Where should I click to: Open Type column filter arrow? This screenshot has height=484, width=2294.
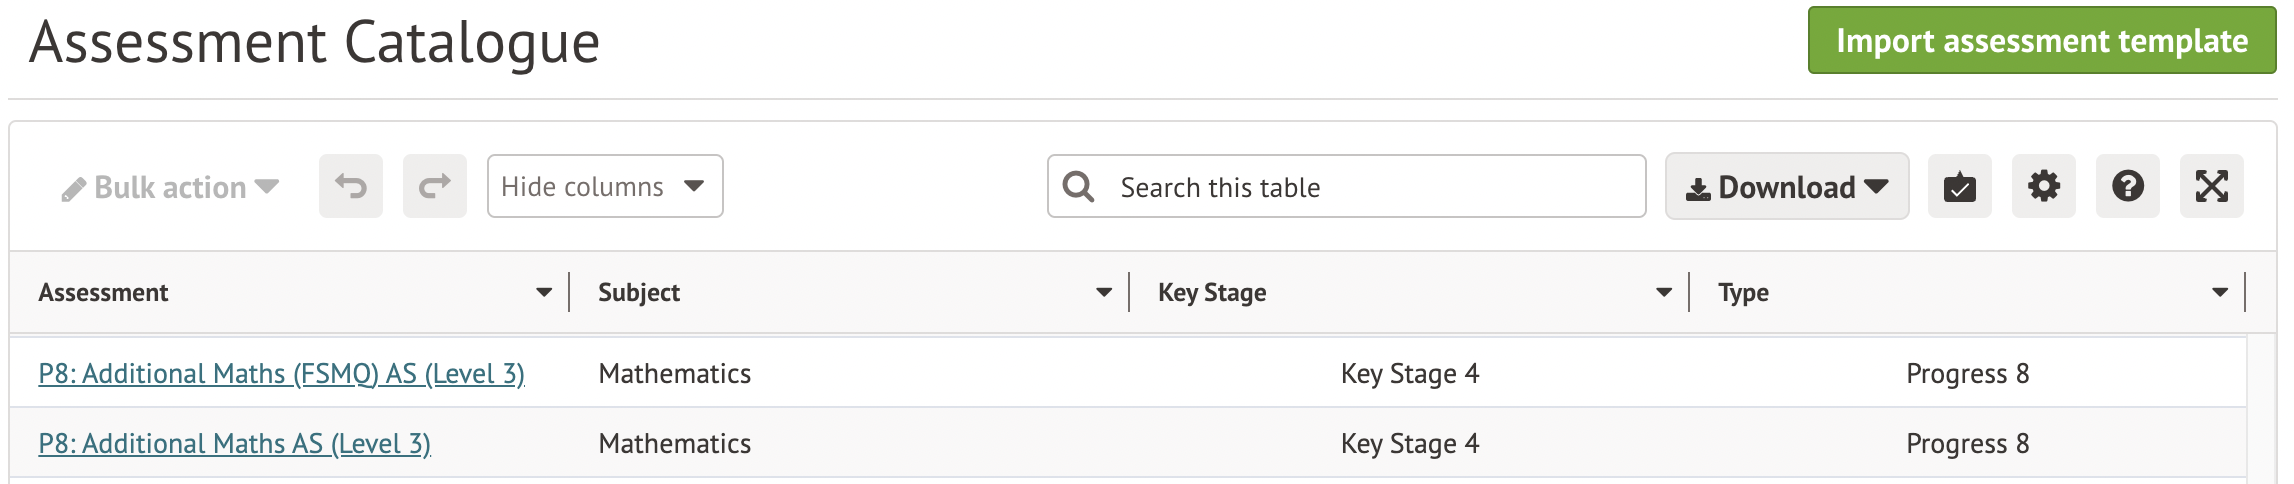tap(2220, 293)
